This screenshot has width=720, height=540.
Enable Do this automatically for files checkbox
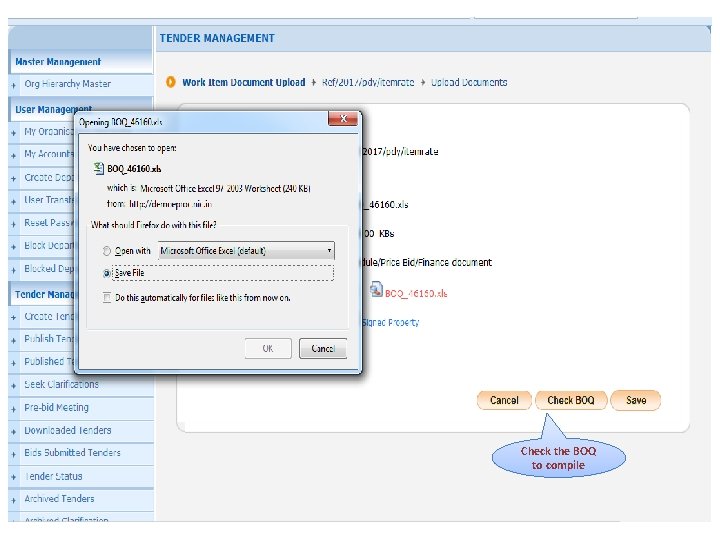tap(107, 298)
